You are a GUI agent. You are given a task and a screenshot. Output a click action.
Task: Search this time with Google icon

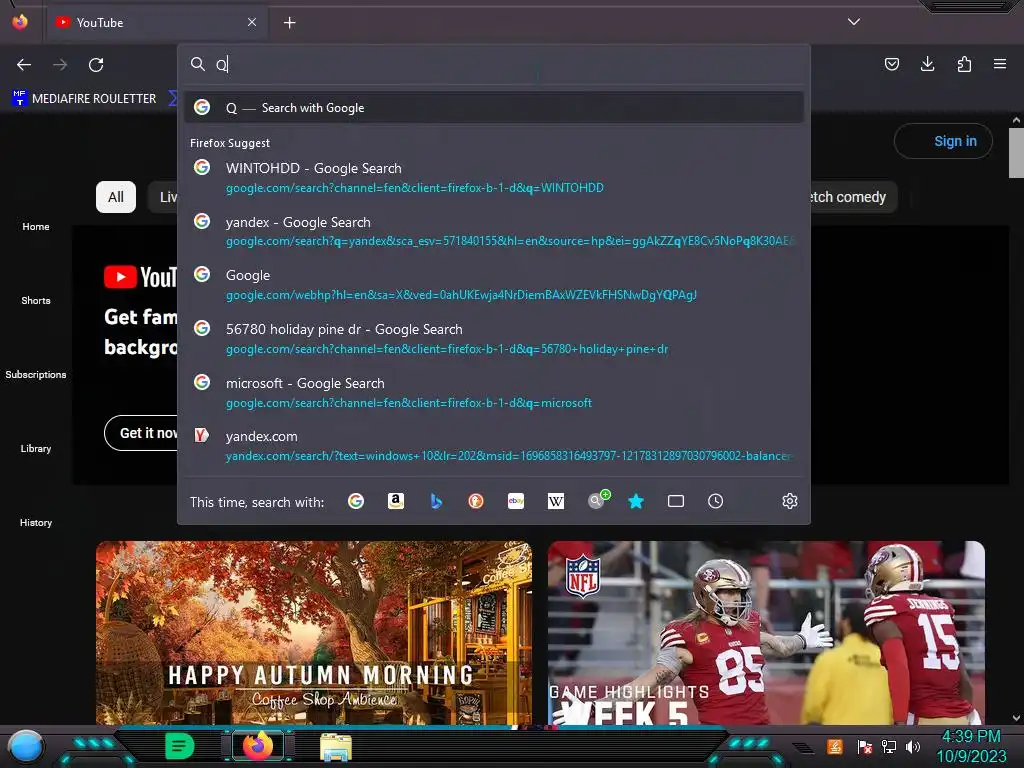pyautogui.click(x=356, y=501)
